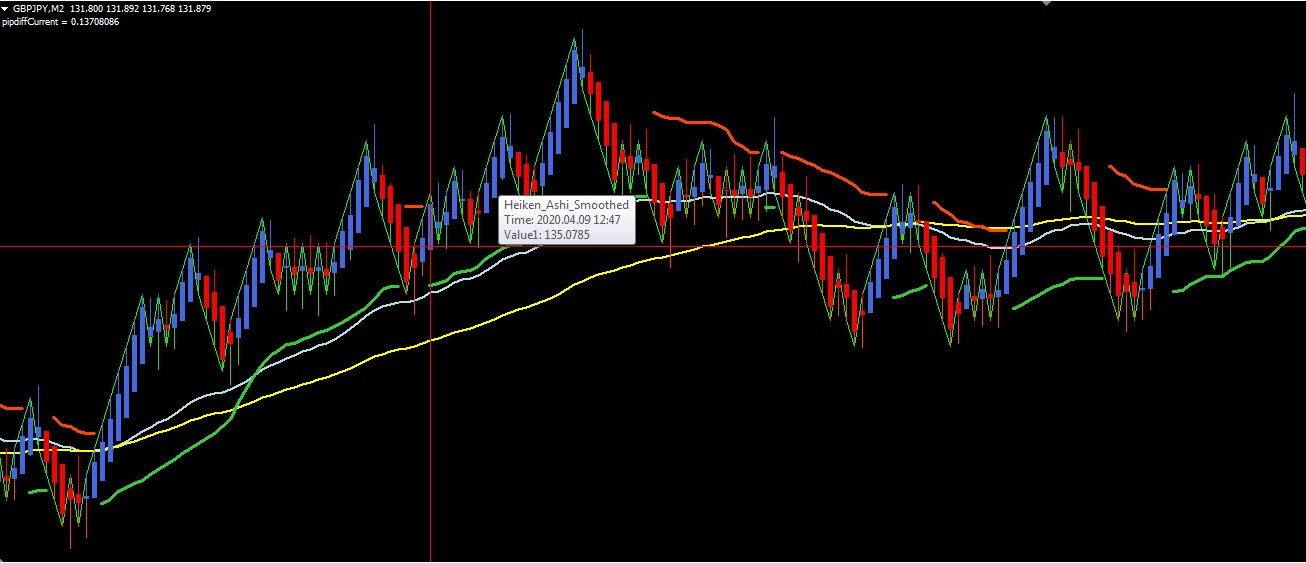Viewport: 1306px width, 563px height.
Task: Select yellow moving average where vertical crosshair crosses
Action: (x=430, y=341)
